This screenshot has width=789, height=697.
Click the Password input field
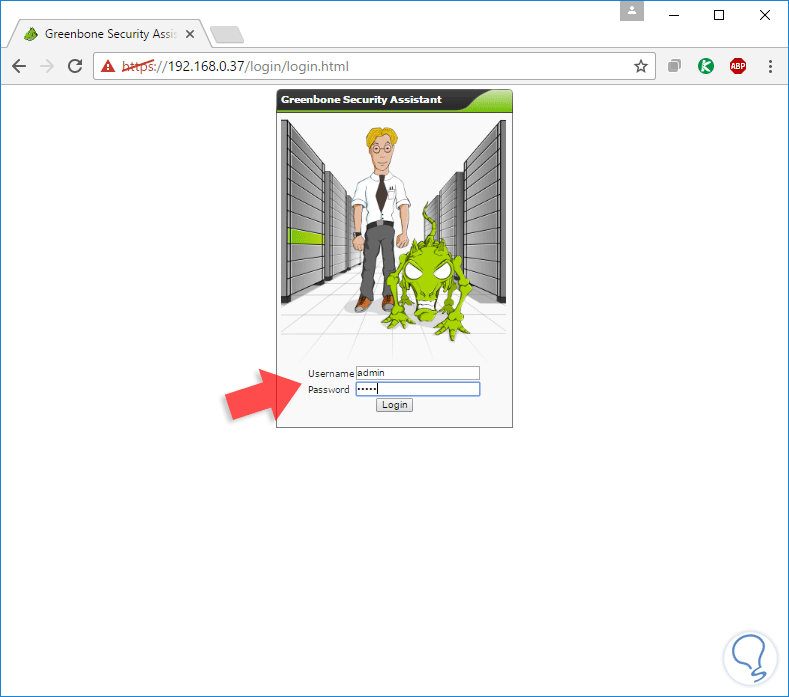pyautogui.click(x=418, y=389)
